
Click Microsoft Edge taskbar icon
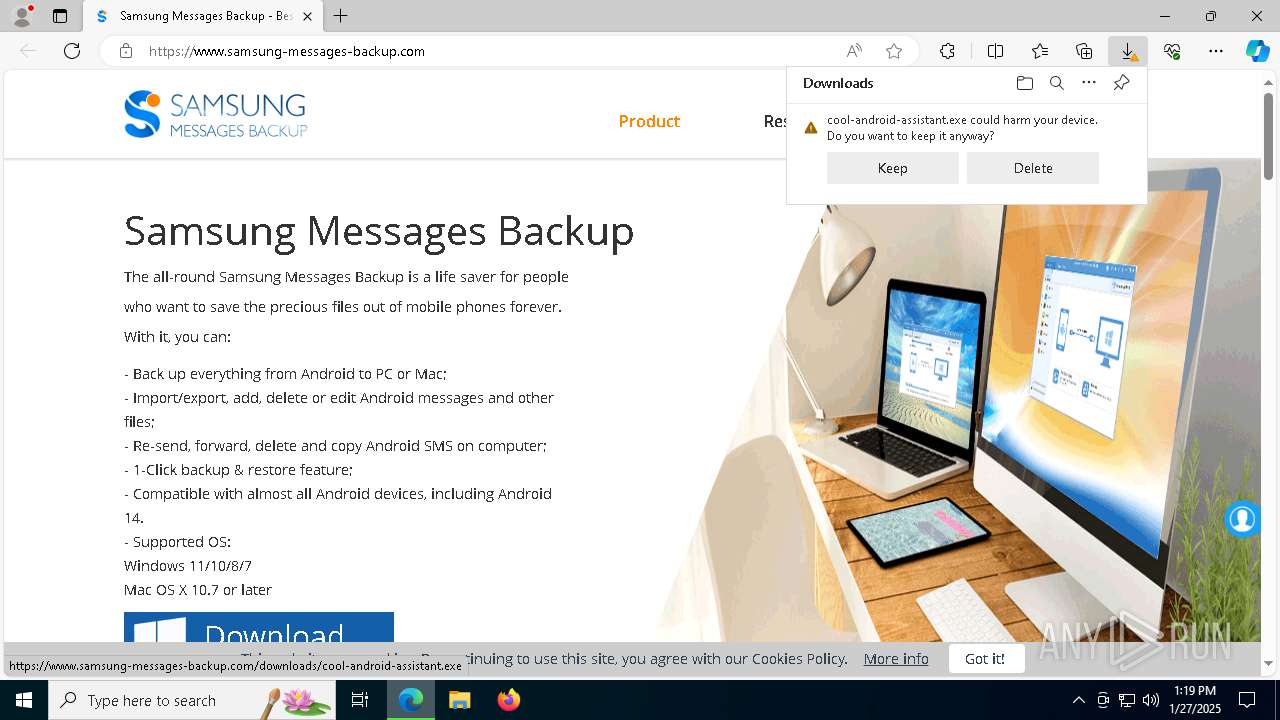click(x=411, y=700)
